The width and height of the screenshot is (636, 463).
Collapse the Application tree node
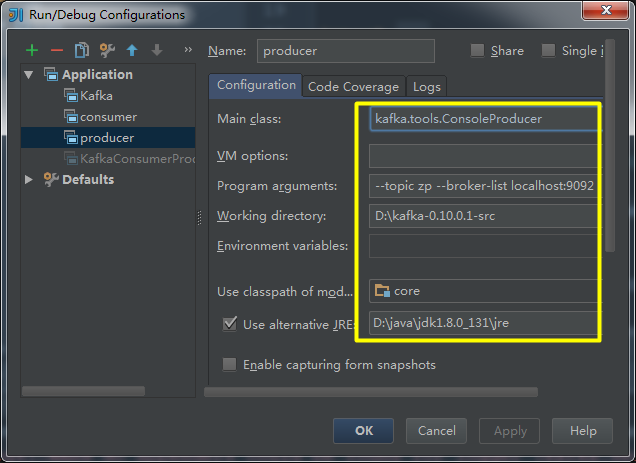tap(29, 75)
